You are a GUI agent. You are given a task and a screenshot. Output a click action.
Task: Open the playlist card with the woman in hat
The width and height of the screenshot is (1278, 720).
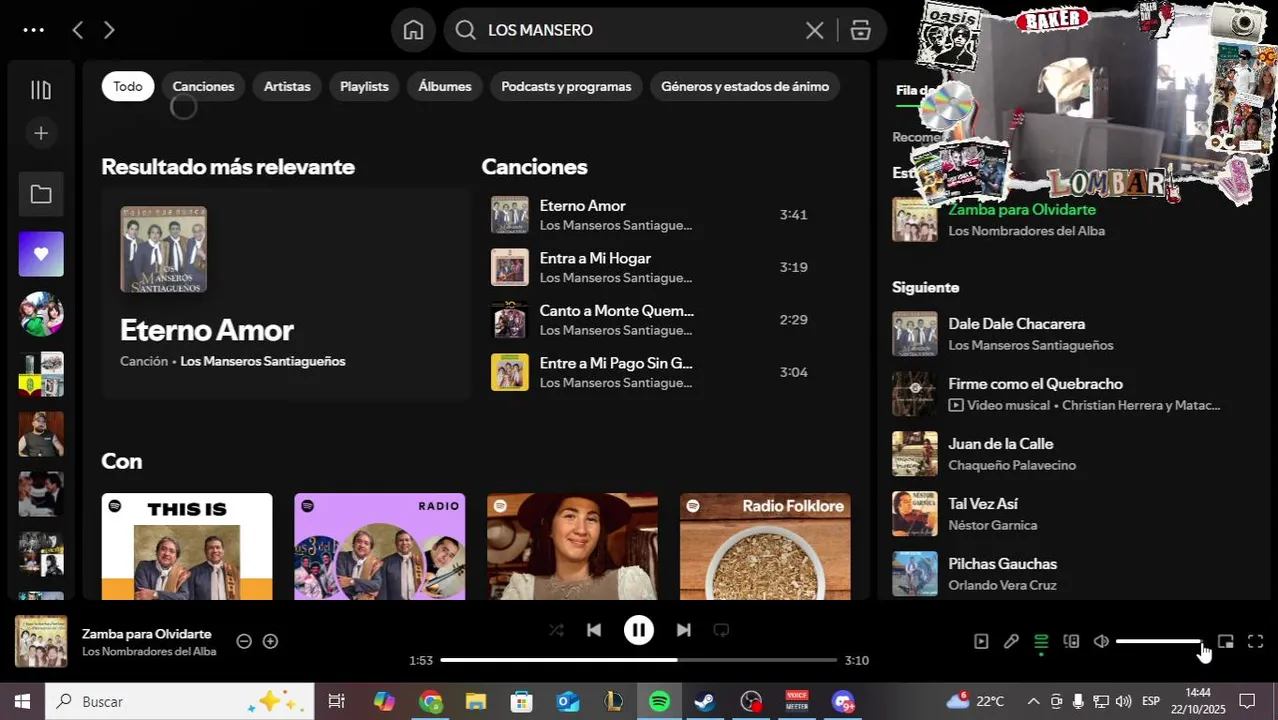tap(573, 546)
